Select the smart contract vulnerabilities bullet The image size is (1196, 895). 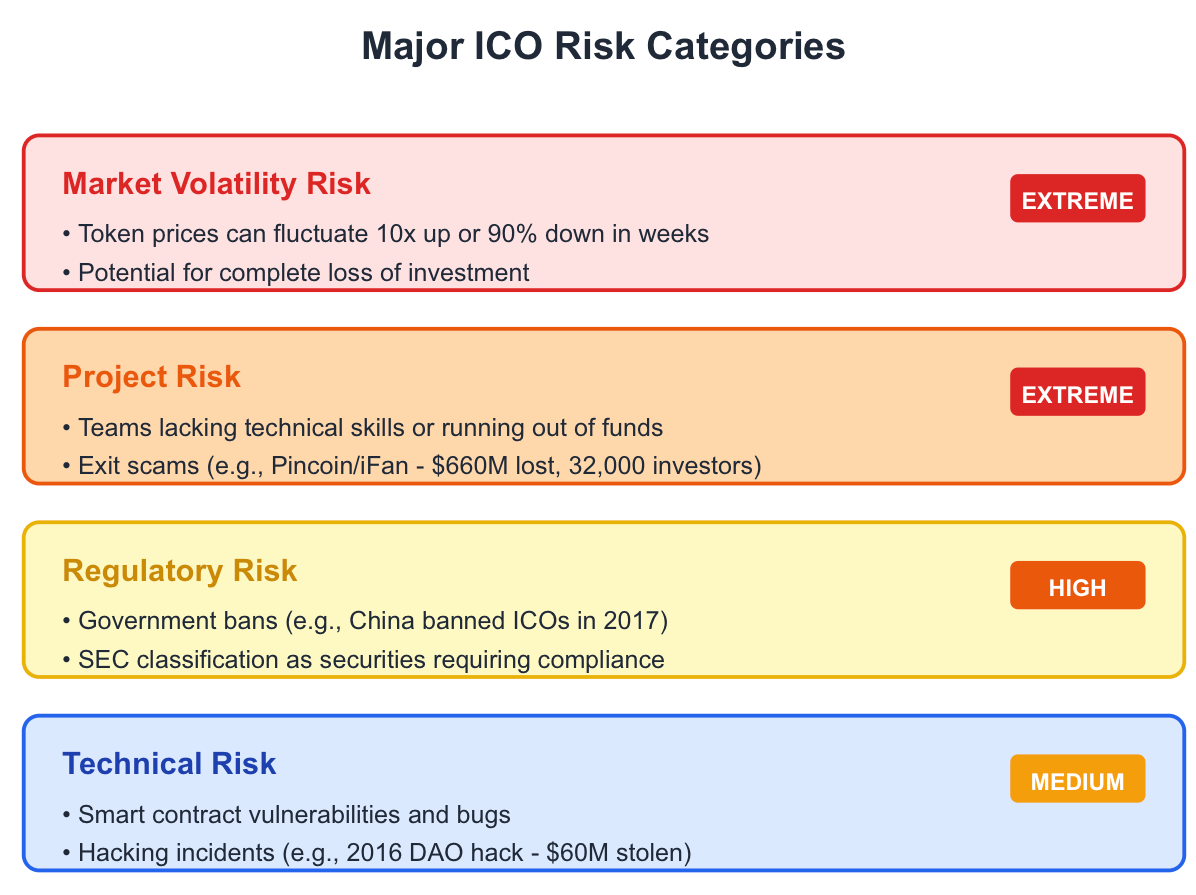[286, 815]
